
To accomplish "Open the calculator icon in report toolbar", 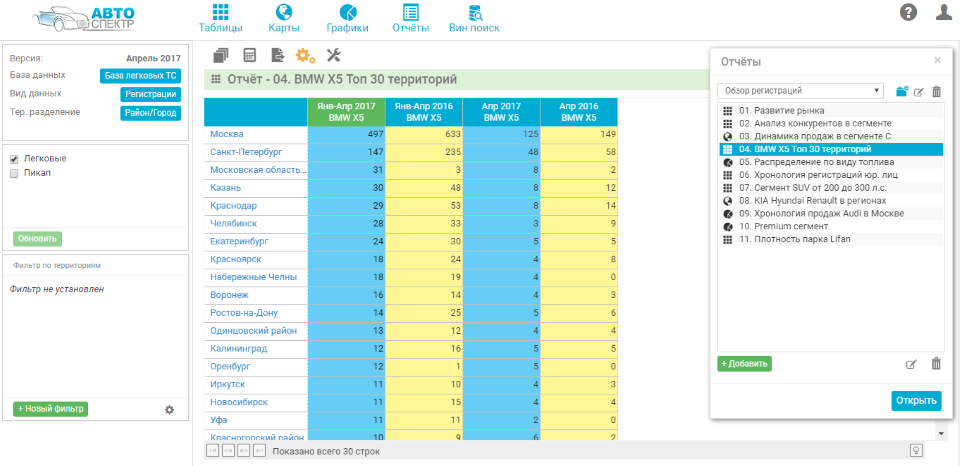I will point(250,55).
